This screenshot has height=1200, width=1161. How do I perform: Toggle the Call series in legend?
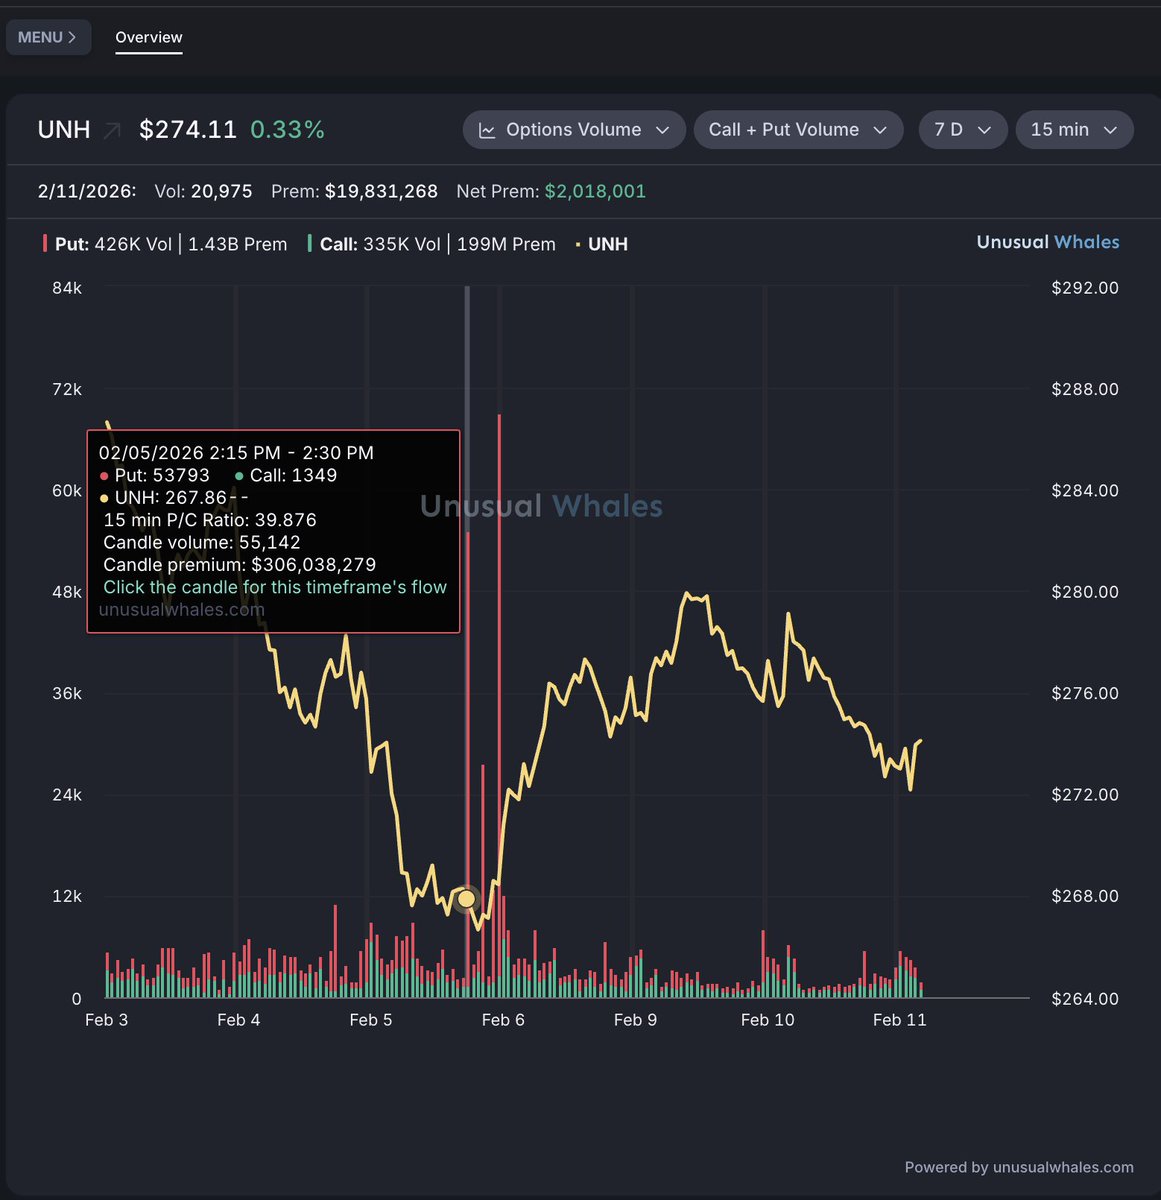432,244
